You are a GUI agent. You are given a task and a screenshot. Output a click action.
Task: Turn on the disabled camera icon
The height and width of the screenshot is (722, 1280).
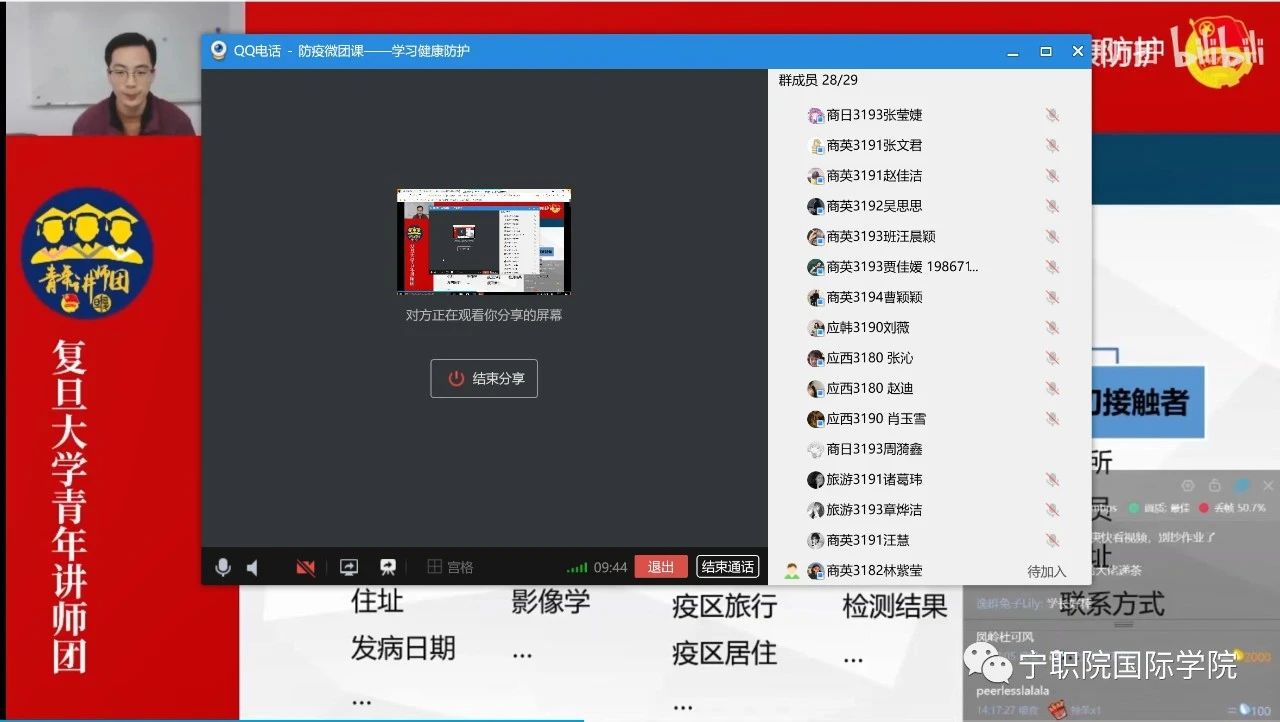click(x=306, y=567)
